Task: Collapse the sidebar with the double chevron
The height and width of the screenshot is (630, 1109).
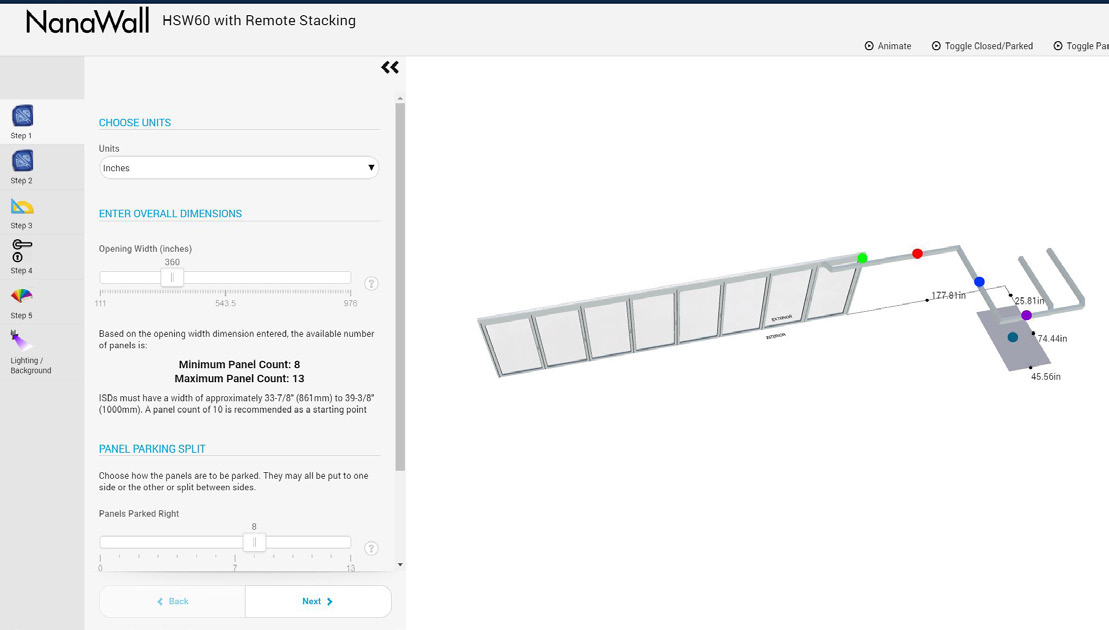Action: (390, 67)
